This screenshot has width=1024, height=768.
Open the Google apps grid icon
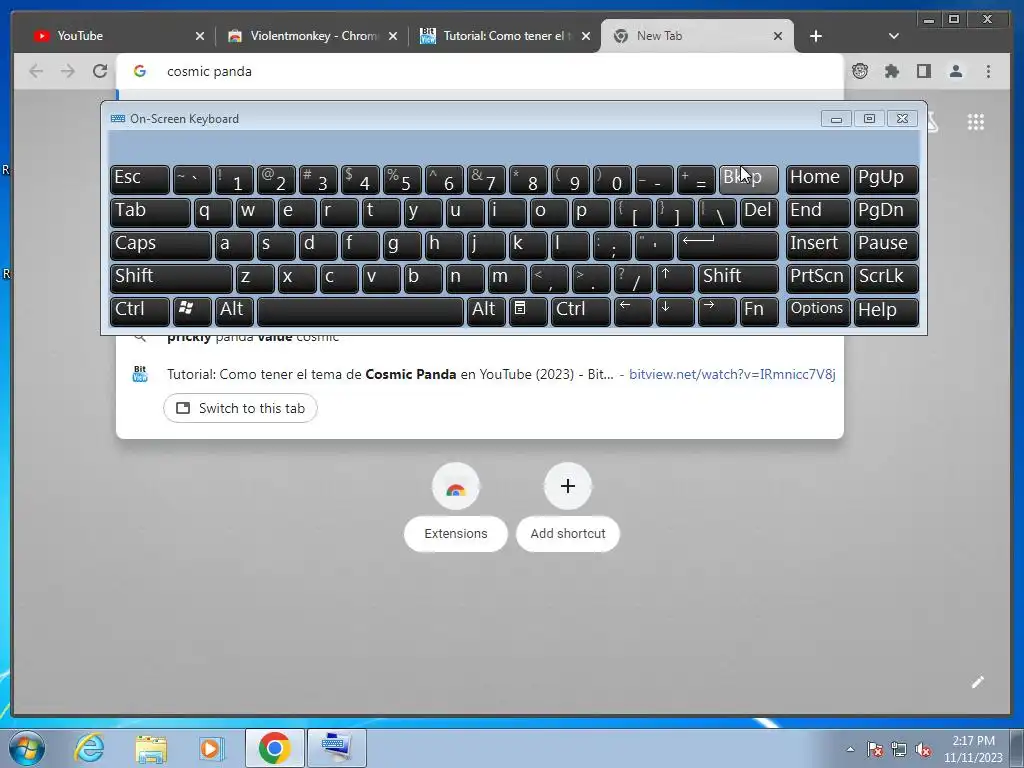(x=976, y=122)
